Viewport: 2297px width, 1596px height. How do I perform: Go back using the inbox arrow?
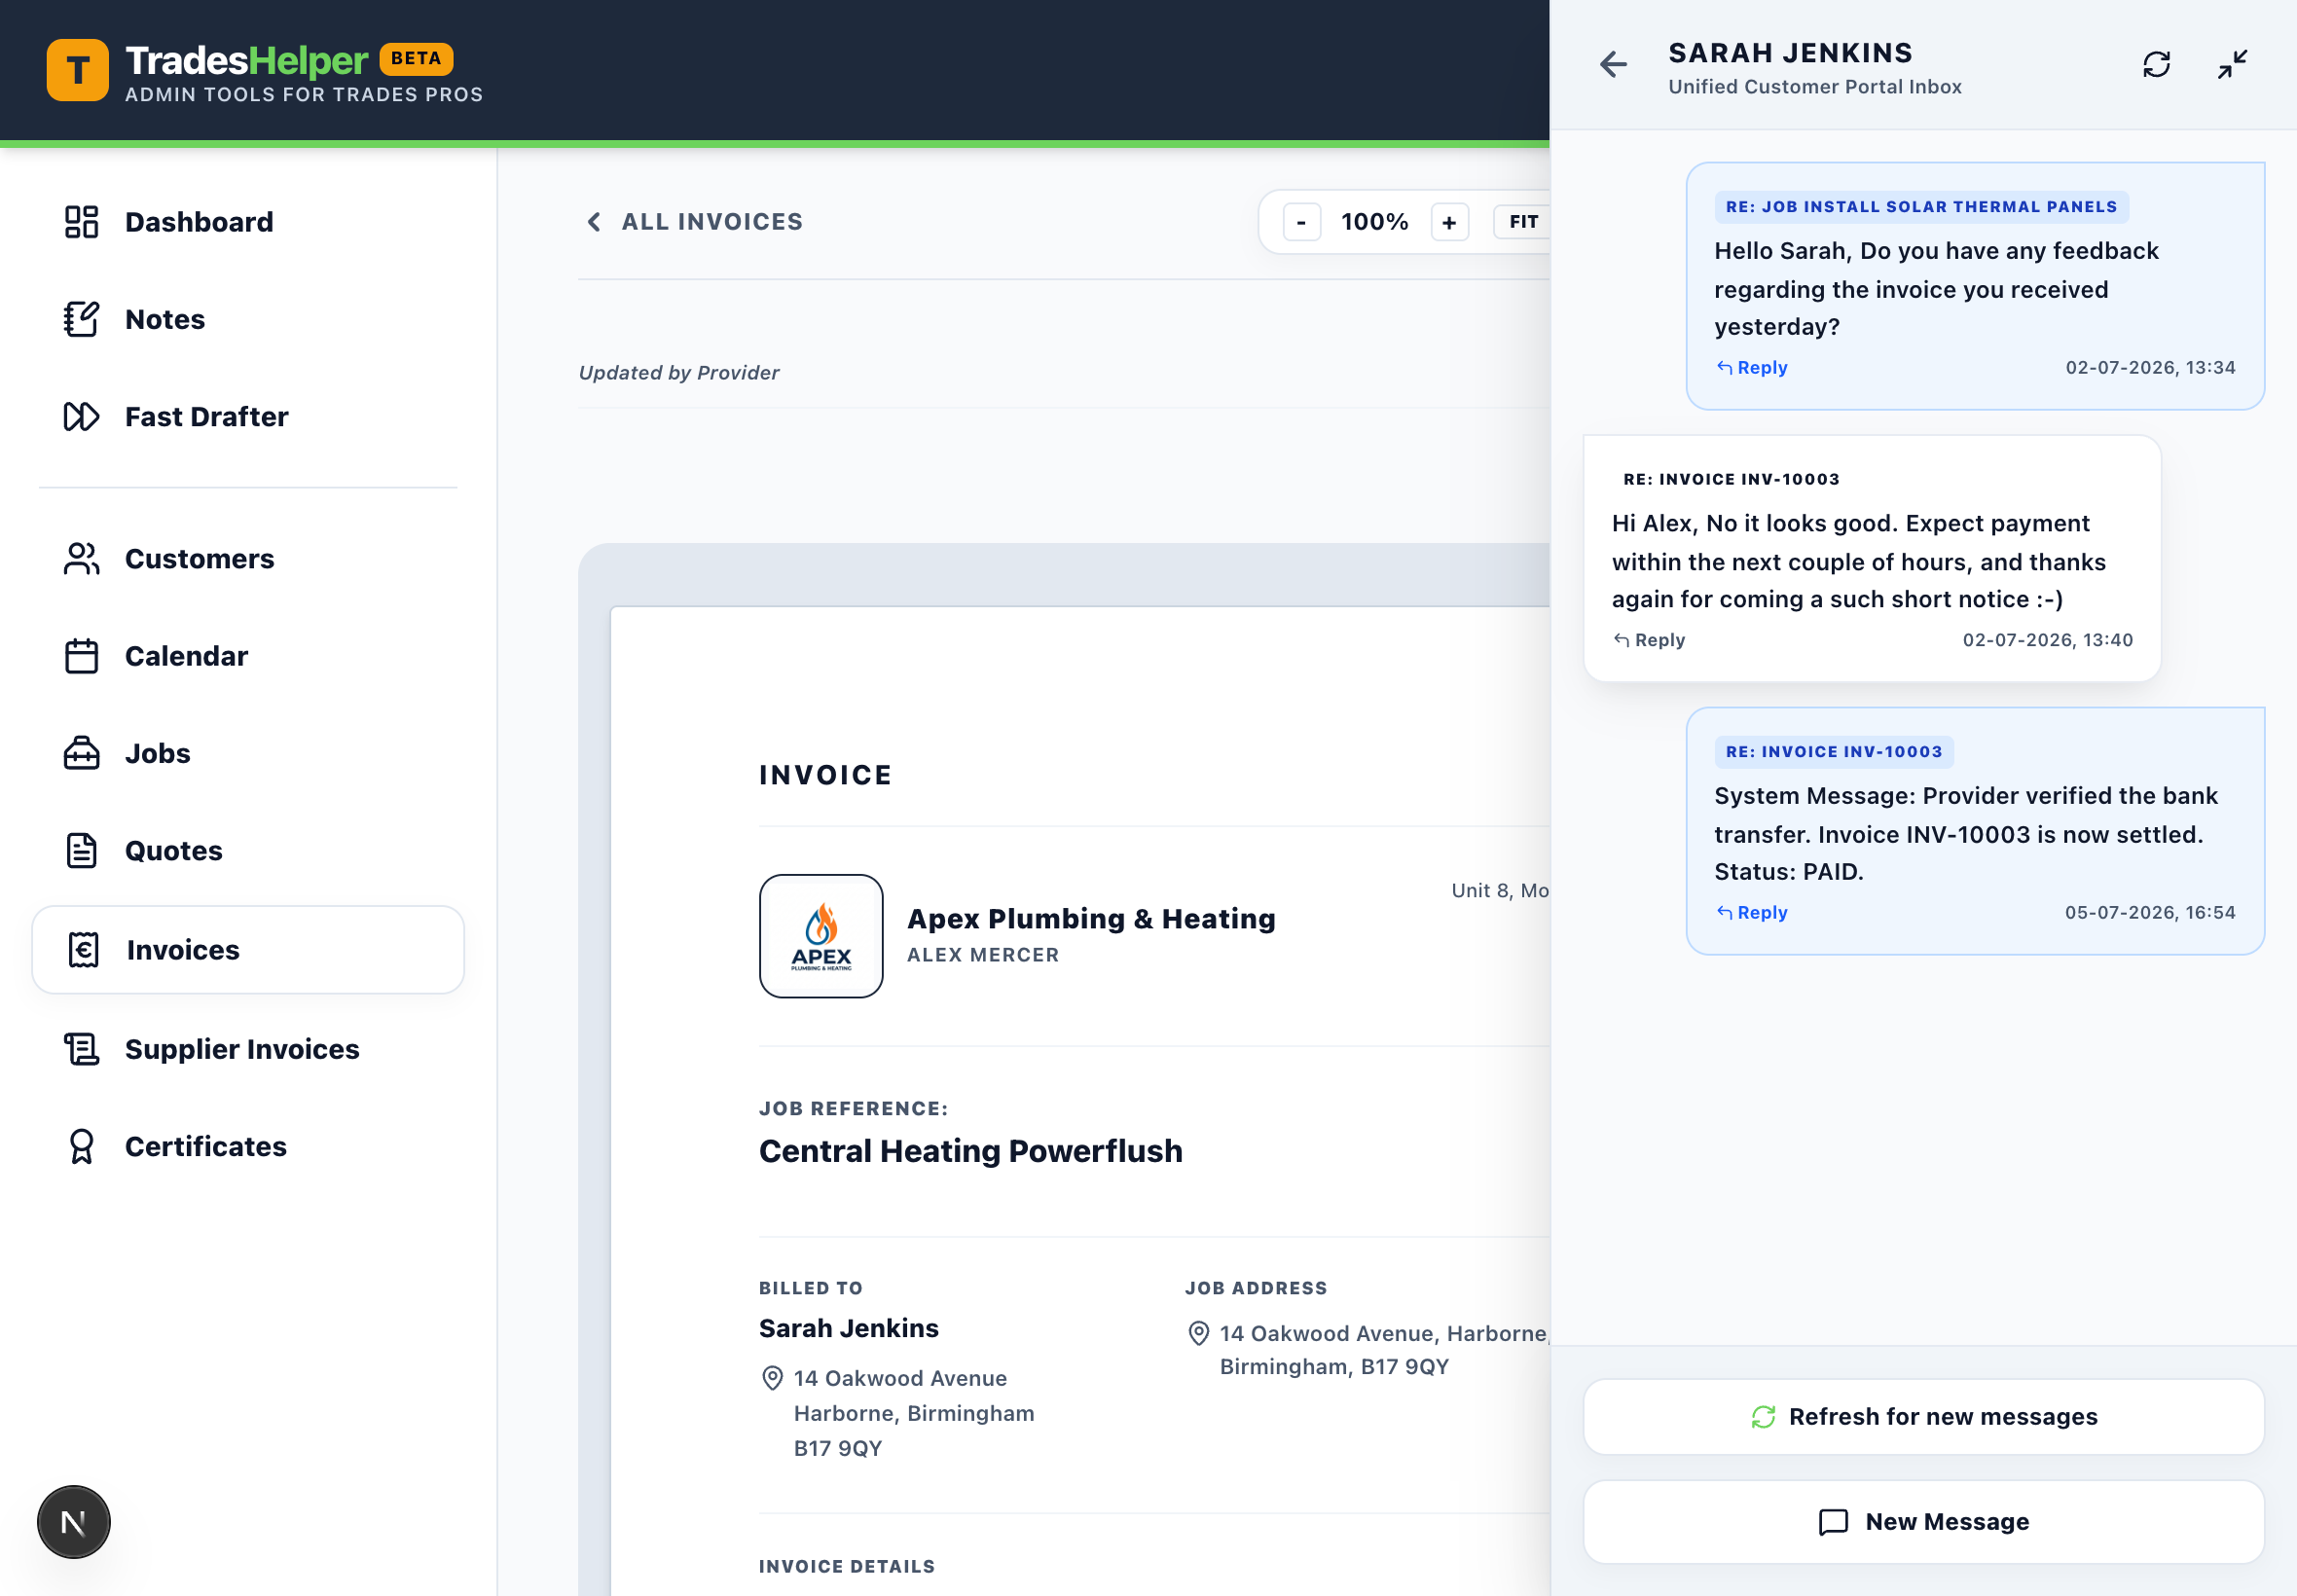tap(1613, 65)
